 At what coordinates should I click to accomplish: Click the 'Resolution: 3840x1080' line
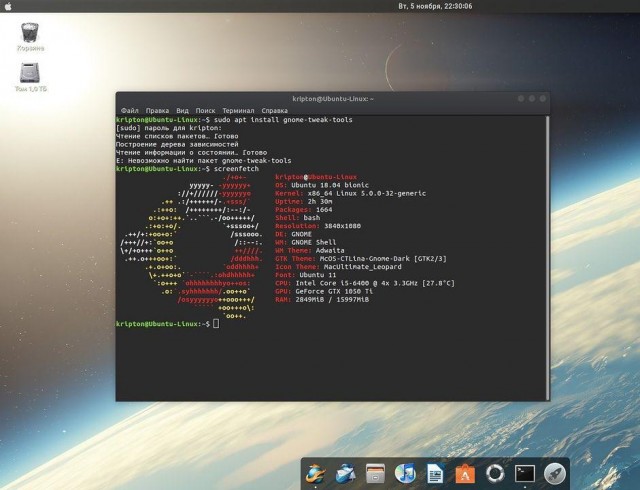(318, 226)
